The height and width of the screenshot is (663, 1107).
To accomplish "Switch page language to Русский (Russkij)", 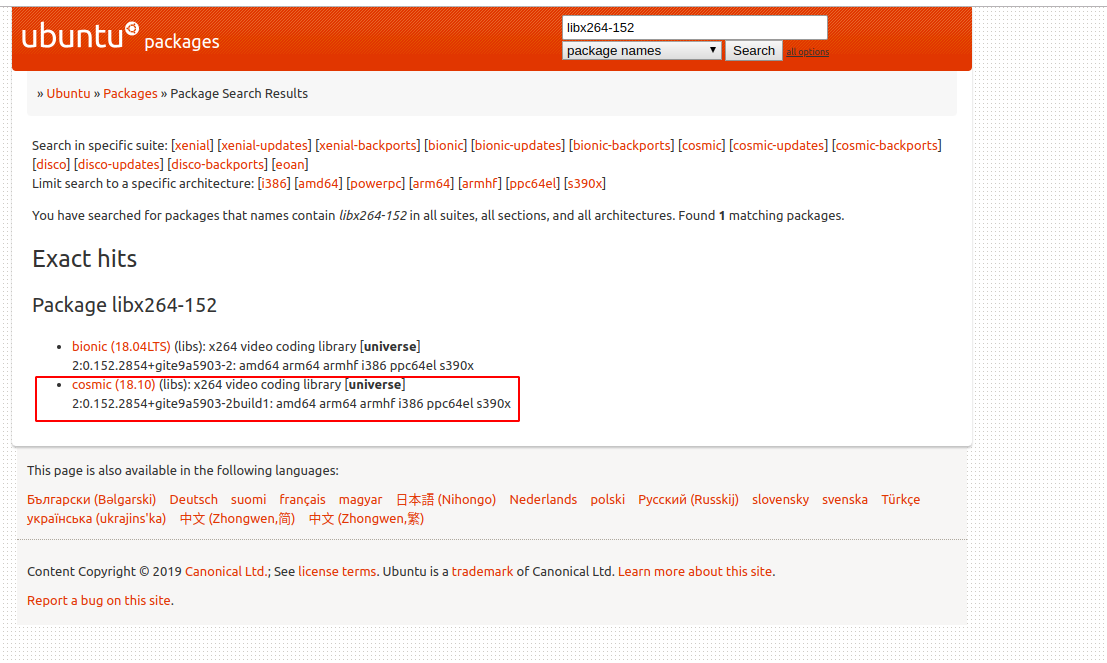I will tap(688, 500).
